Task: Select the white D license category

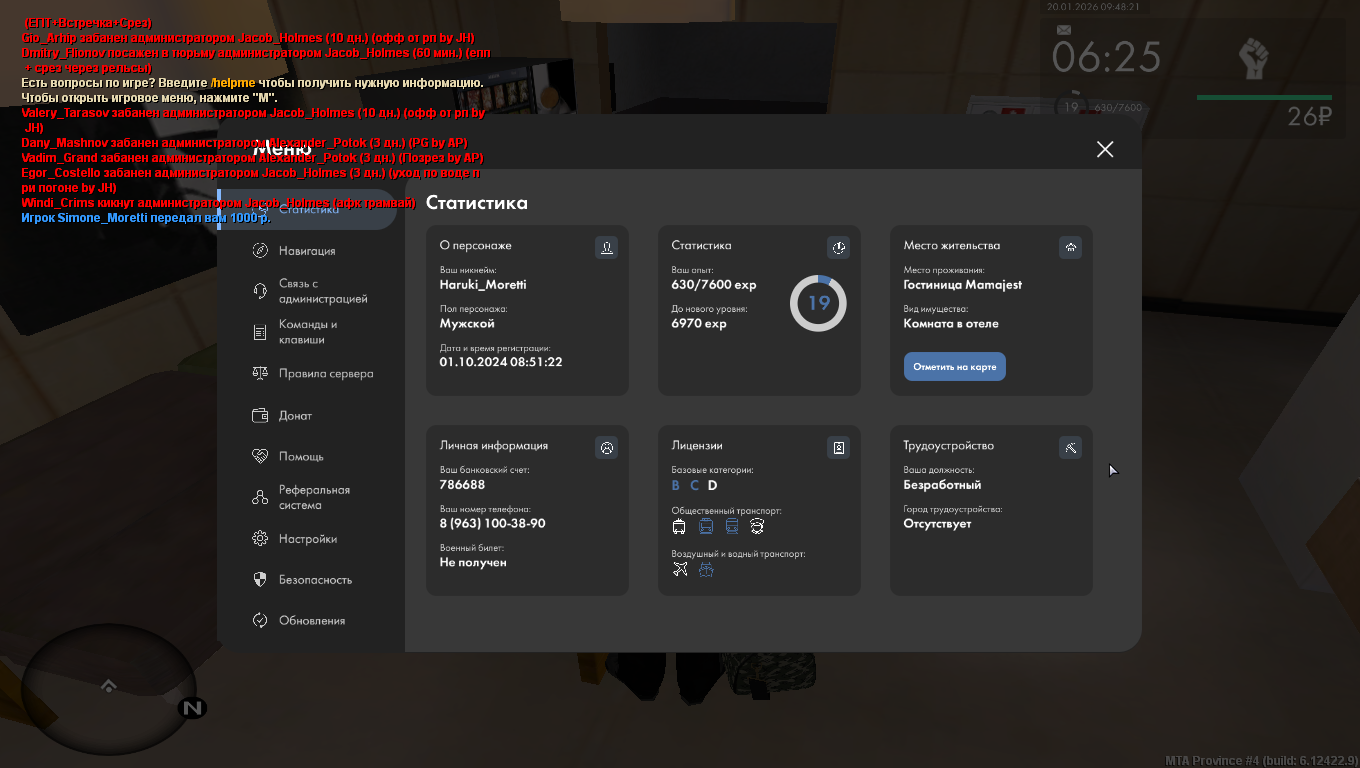Action: (713, 486)
